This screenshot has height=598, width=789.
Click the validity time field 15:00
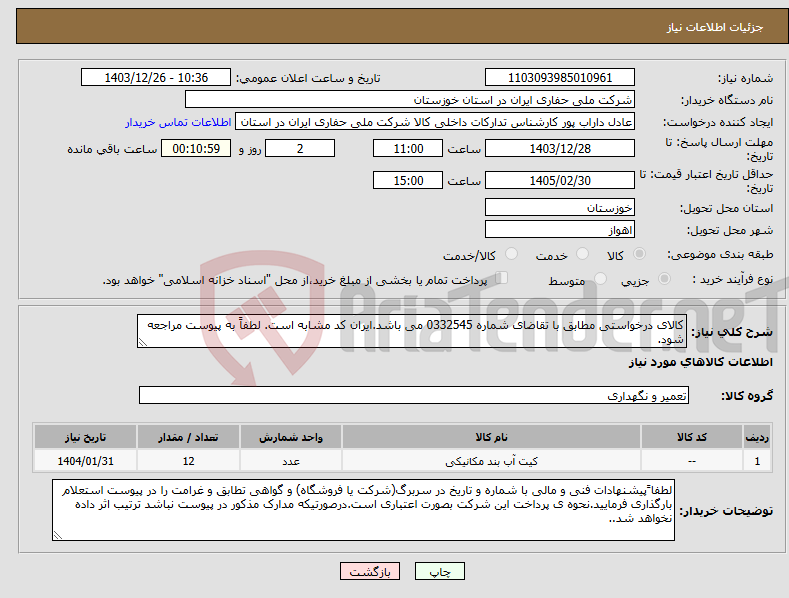(x=408, y=180)
